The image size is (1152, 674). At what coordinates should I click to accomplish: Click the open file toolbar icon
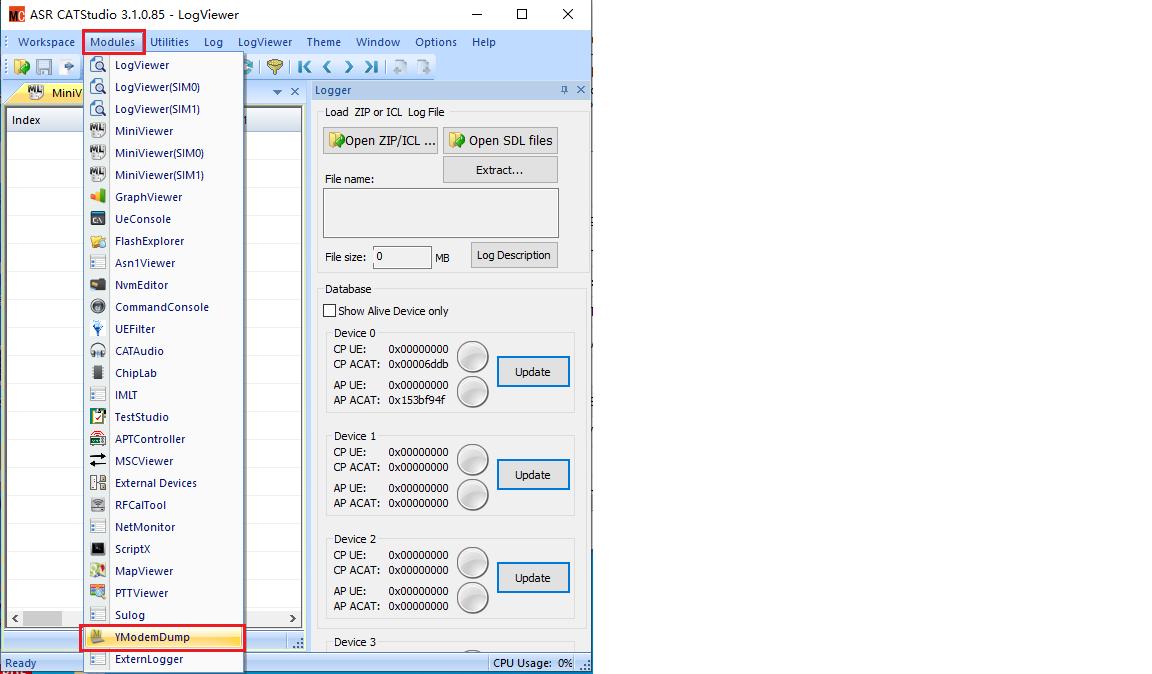(22, 67)
